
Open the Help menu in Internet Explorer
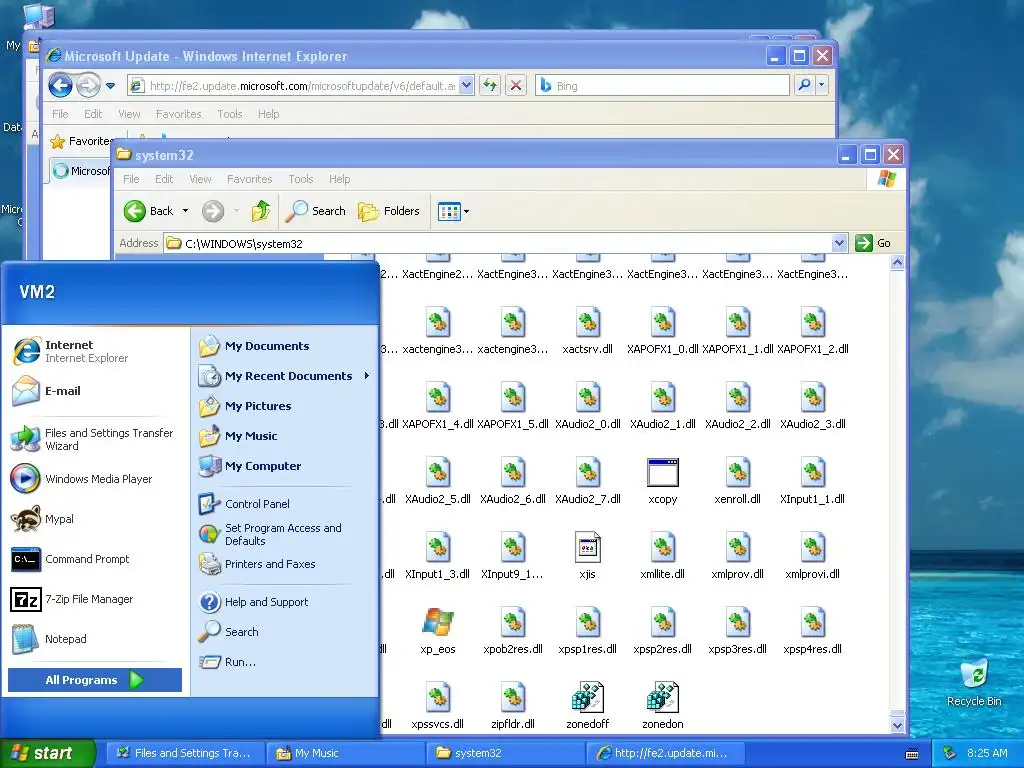coord(268,114)
